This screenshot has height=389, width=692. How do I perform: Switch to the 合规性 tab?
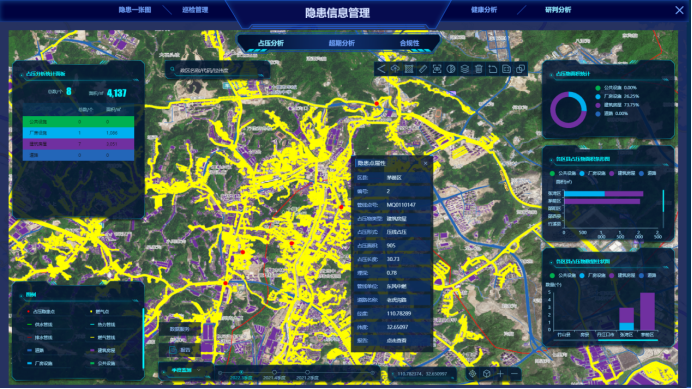click(409, 43)
